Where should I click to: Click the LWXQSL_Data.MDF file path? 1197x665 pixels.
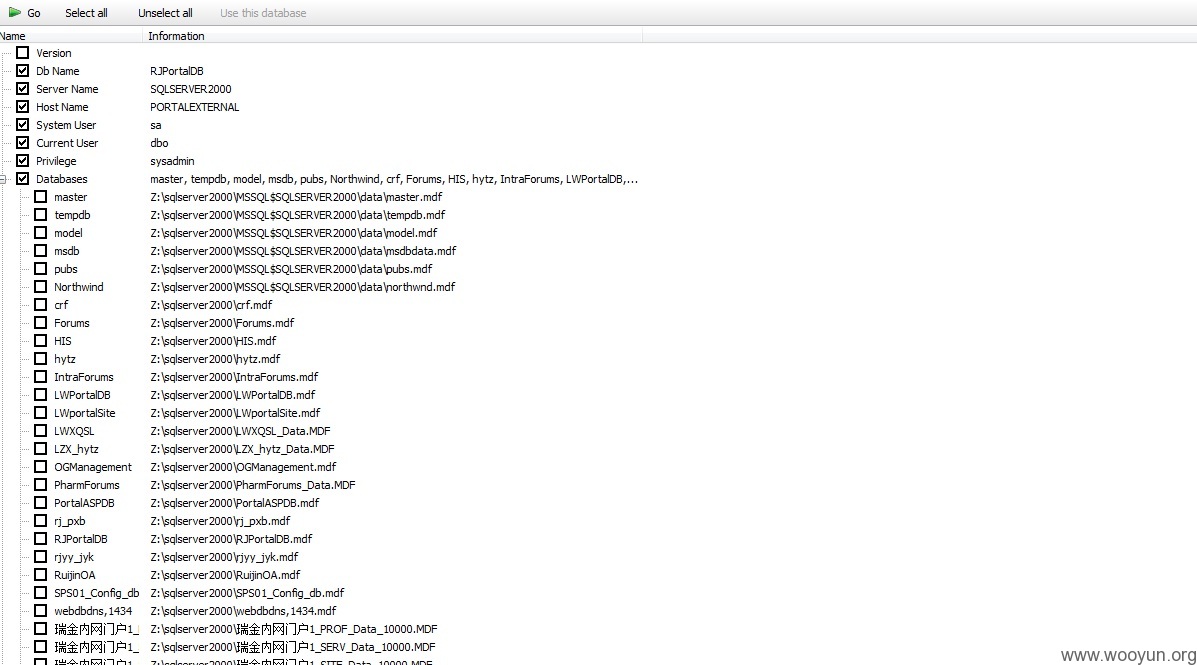[x=240, y=431]
